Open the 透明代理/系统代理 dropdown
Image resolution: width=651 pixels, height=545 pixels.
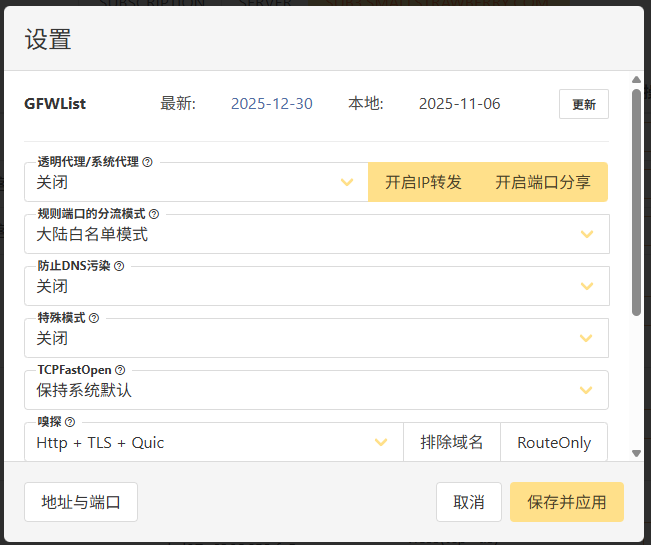point(196,182)
